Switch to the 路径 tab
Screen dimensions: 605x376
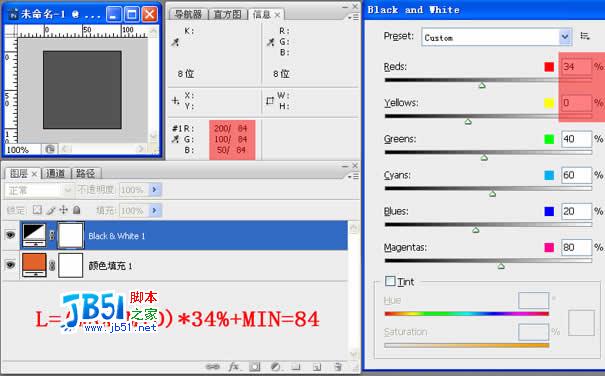pyautogui.click(x=86, y=173)
